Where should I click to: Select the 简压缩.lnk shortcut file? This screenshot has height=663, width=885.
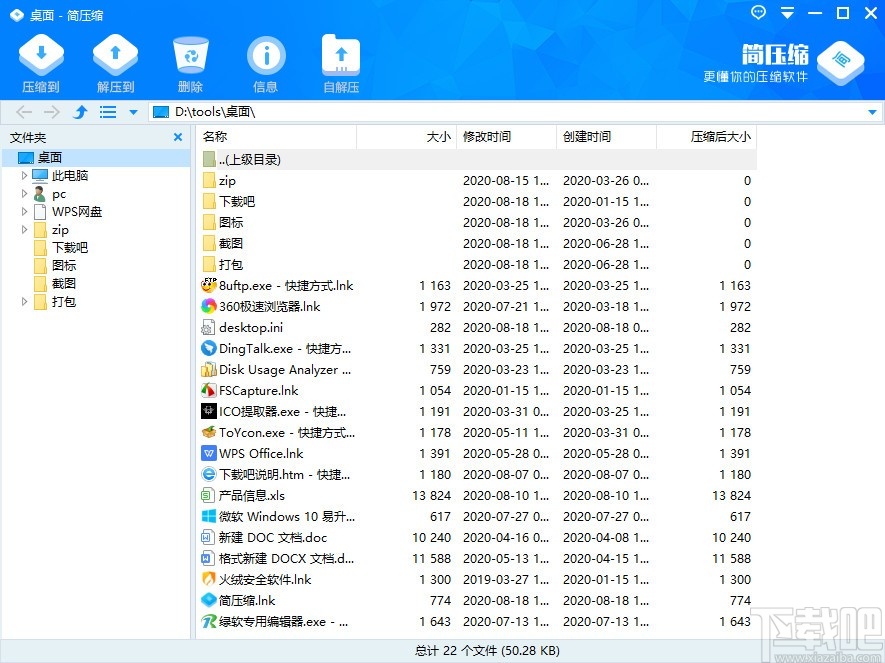click(x=251, y=600)
